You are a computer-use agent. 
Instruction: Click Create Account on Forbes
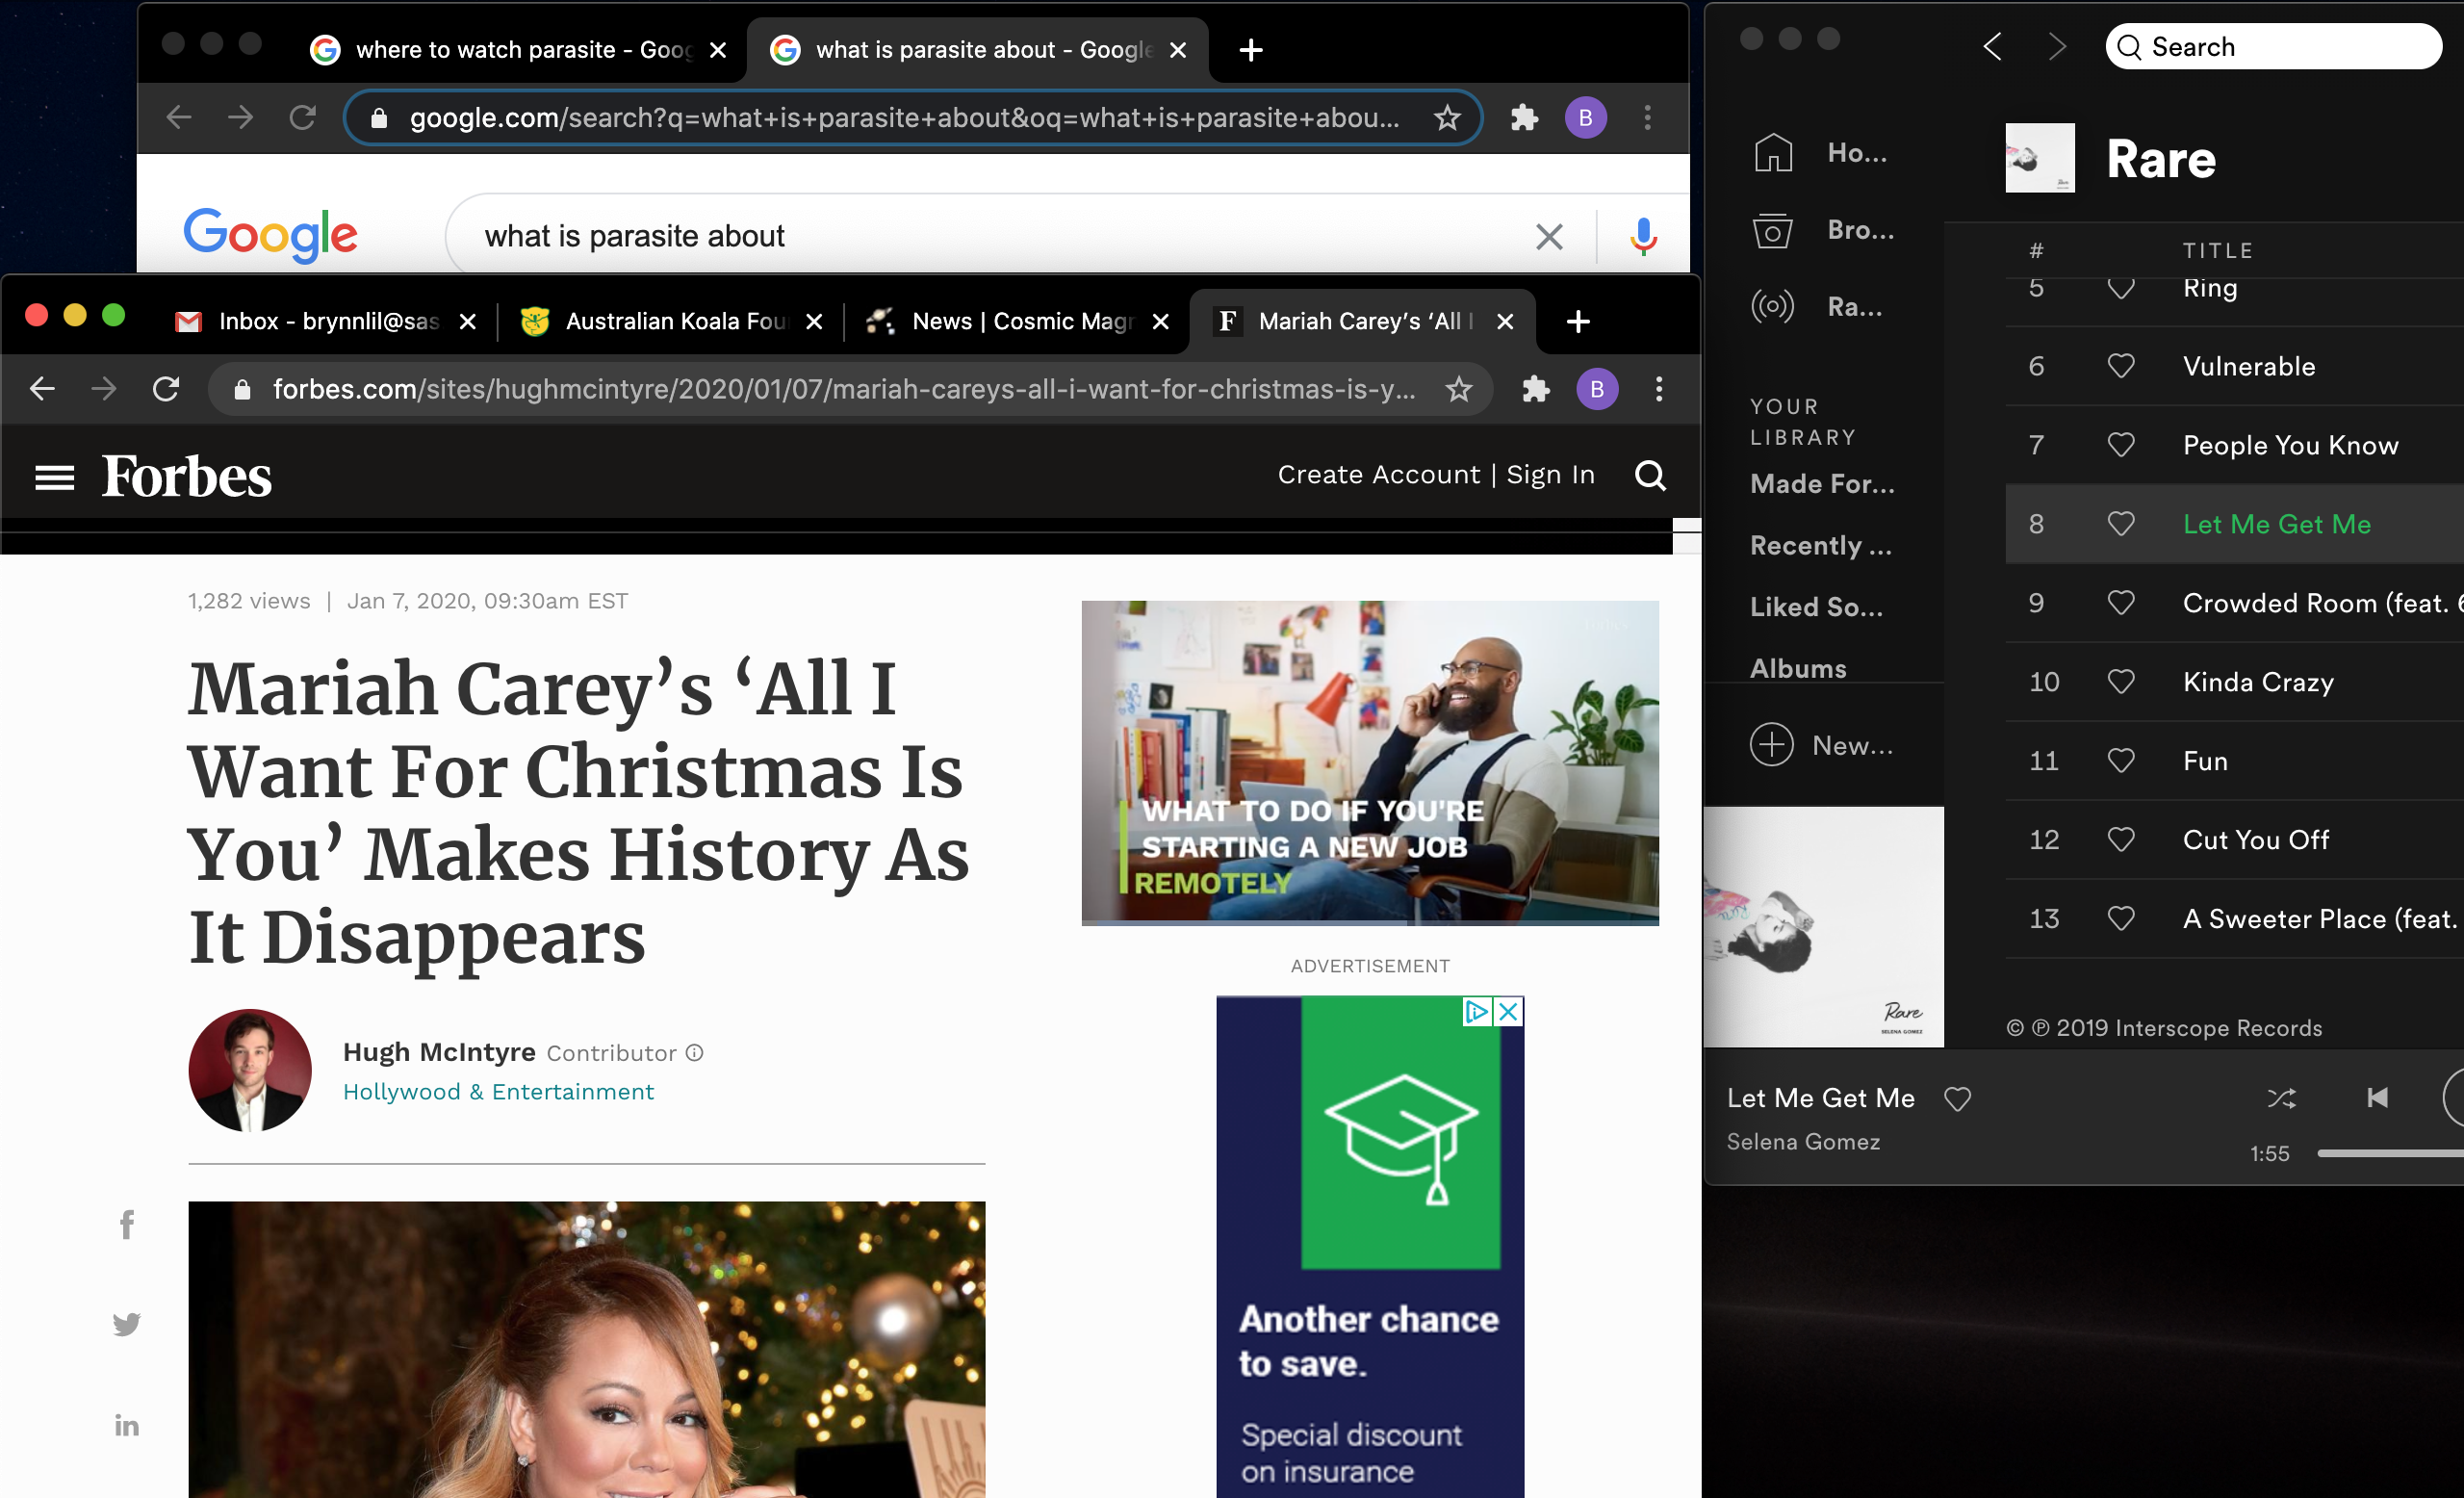pyautogui.click(x=1379, y=475)
